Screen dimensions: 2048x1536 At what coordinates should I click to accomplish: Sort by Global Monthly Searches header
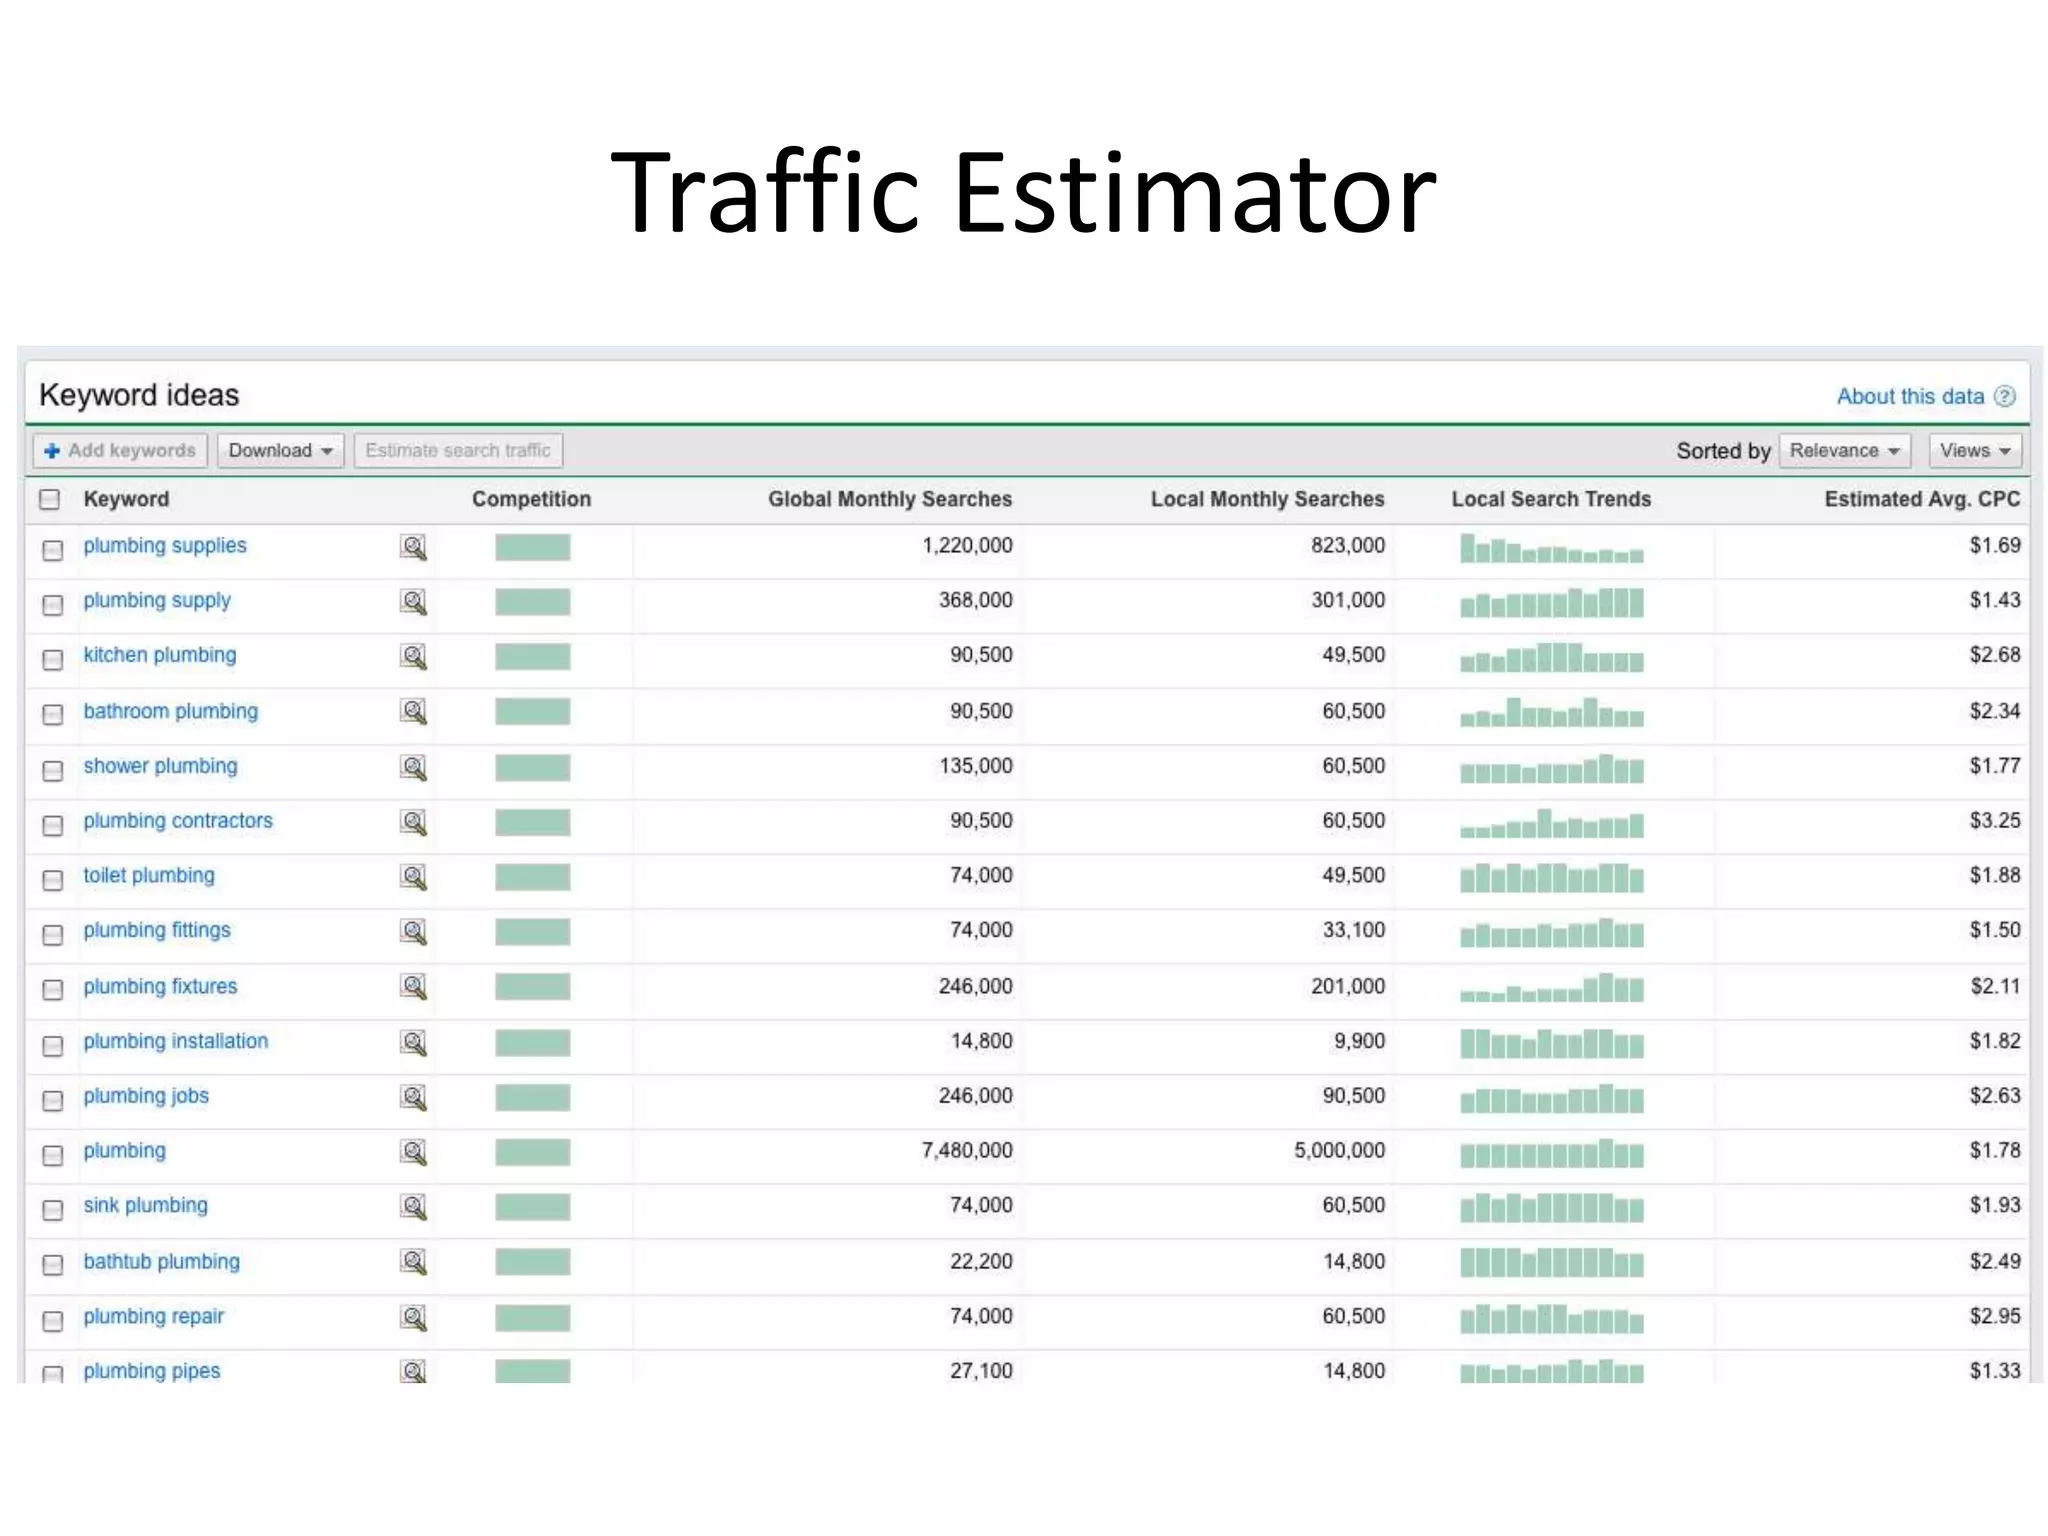(890, 499)
